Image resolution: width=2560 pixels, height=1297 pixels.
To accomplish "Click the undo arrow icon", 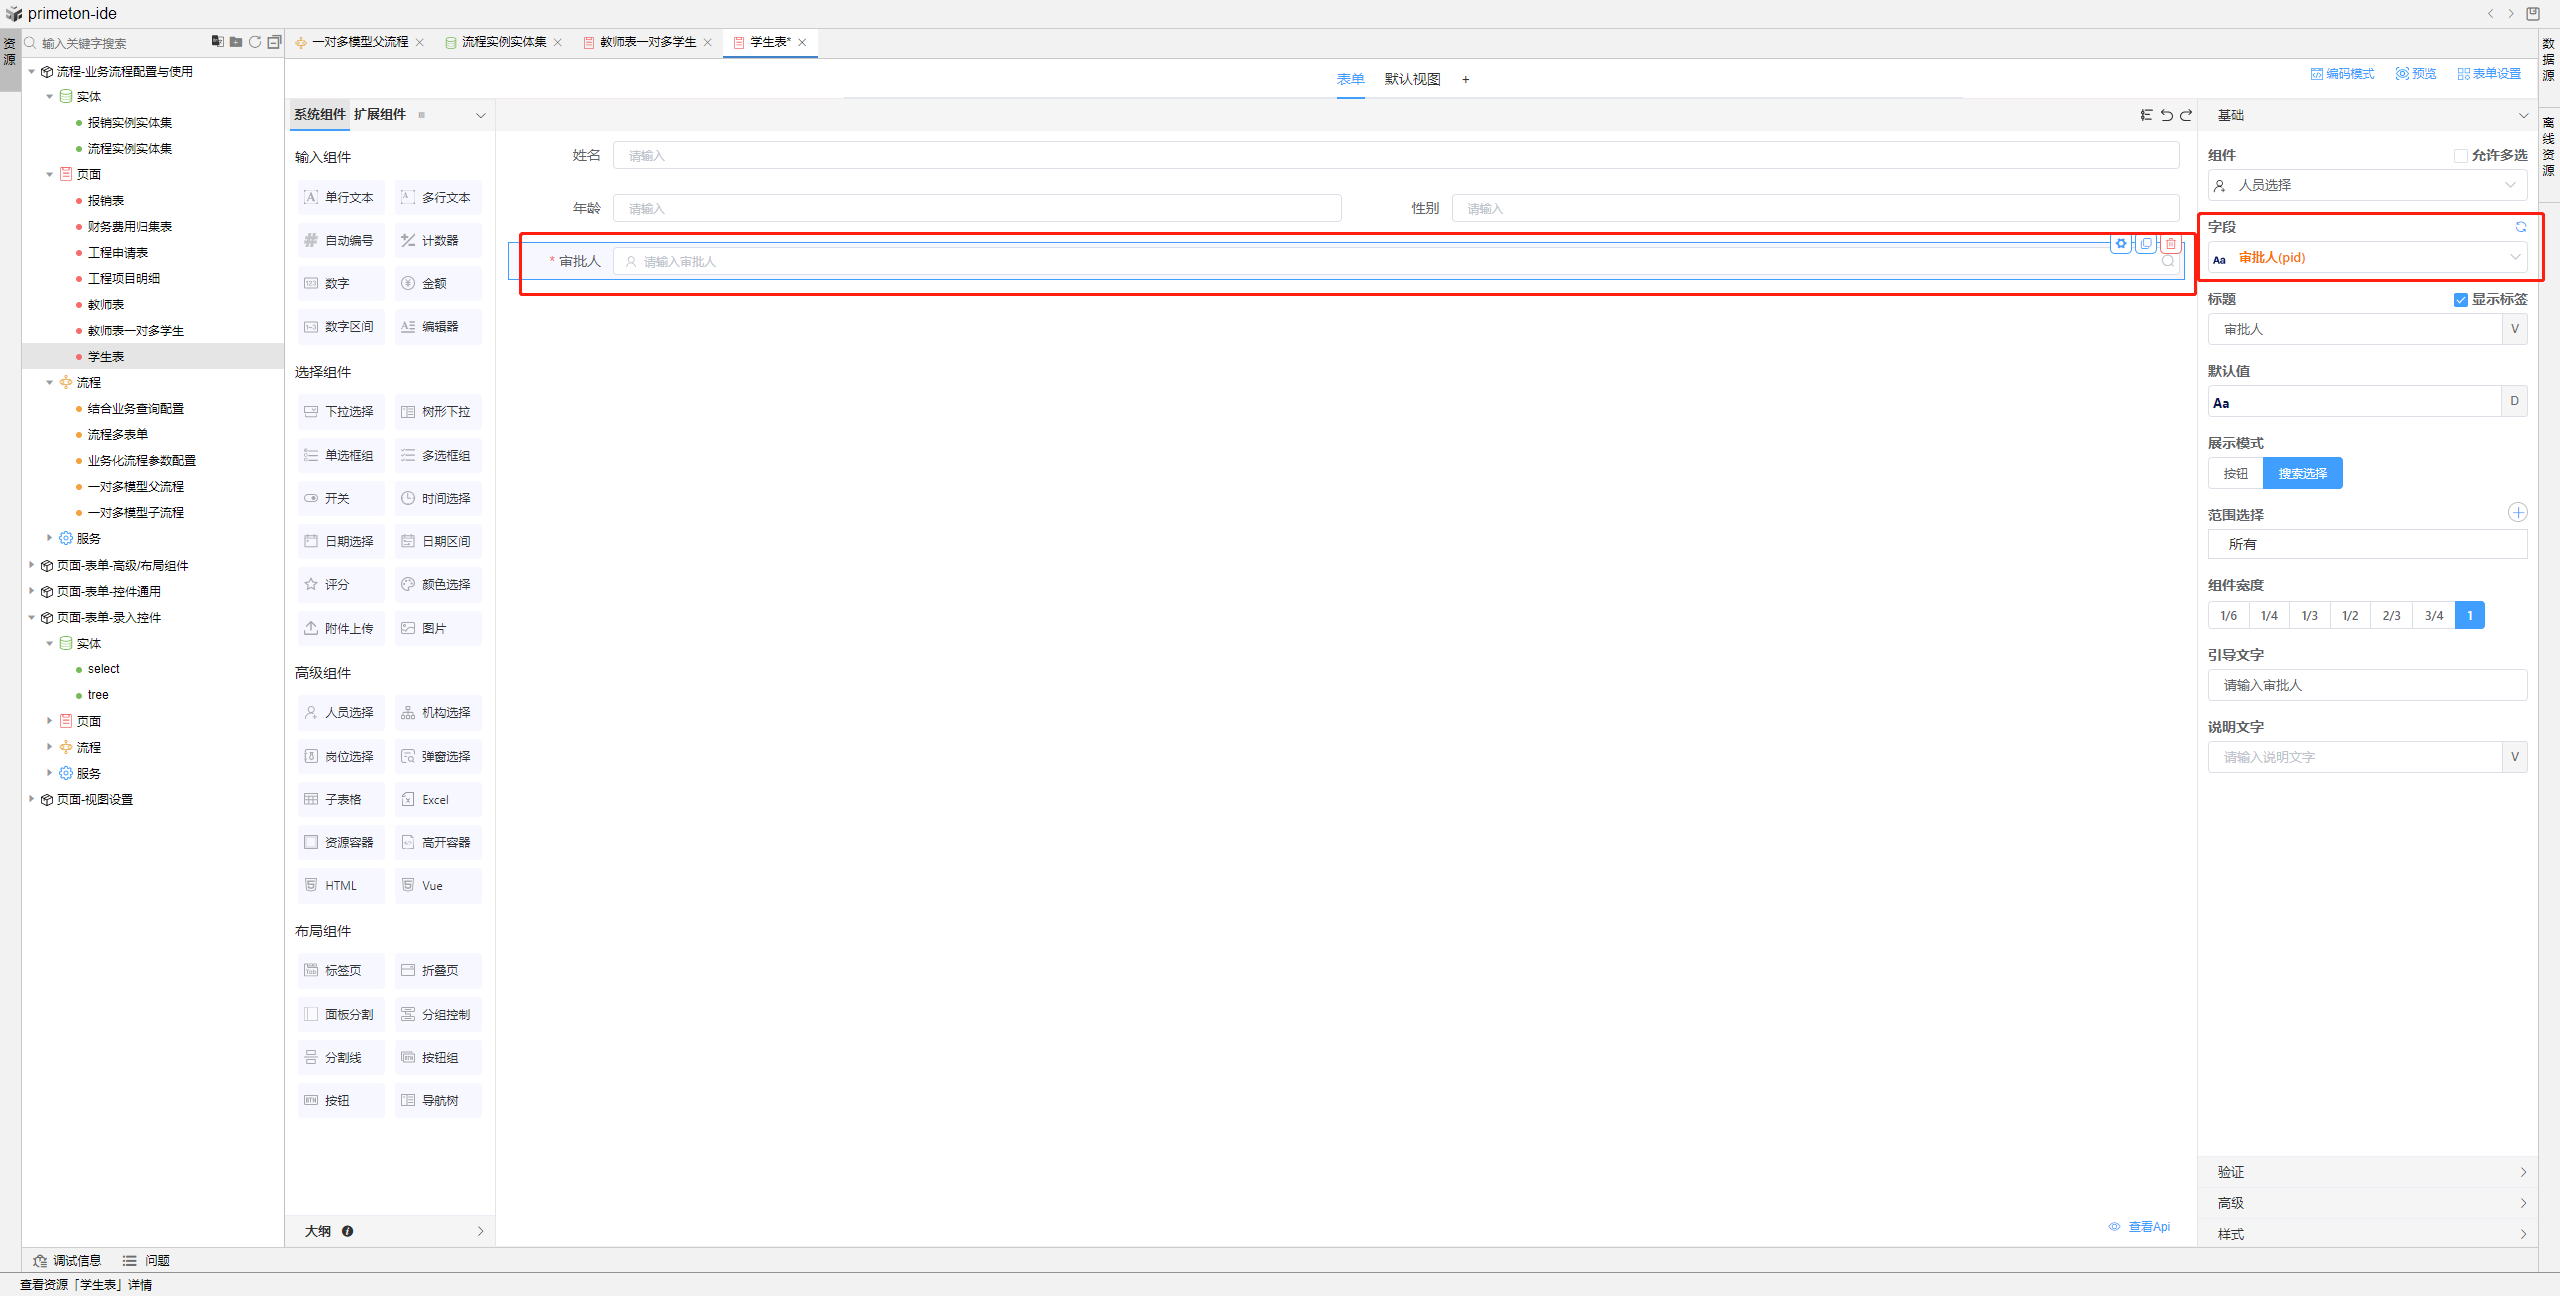I will point(2166,115).
